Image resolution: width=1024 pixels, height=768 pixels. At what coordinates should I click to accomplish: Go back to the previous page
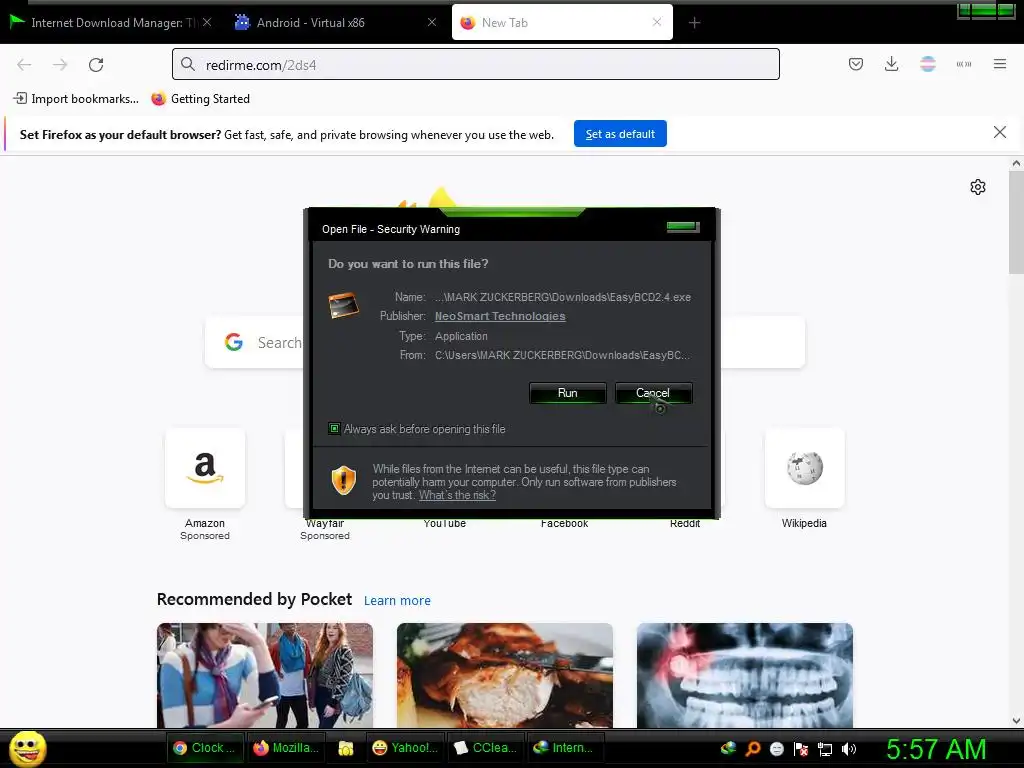point(24,65)
